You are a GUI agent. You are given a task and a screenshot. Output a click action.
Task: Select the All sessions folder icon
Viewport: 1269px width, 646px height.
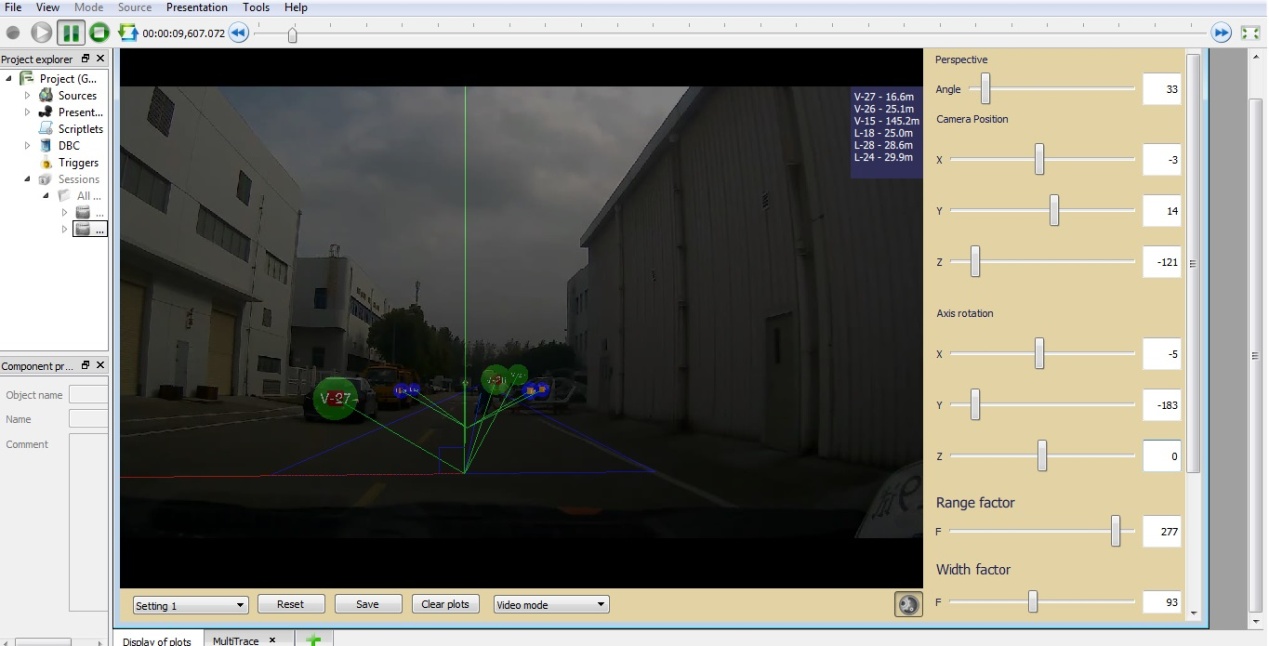click(64, 196)
